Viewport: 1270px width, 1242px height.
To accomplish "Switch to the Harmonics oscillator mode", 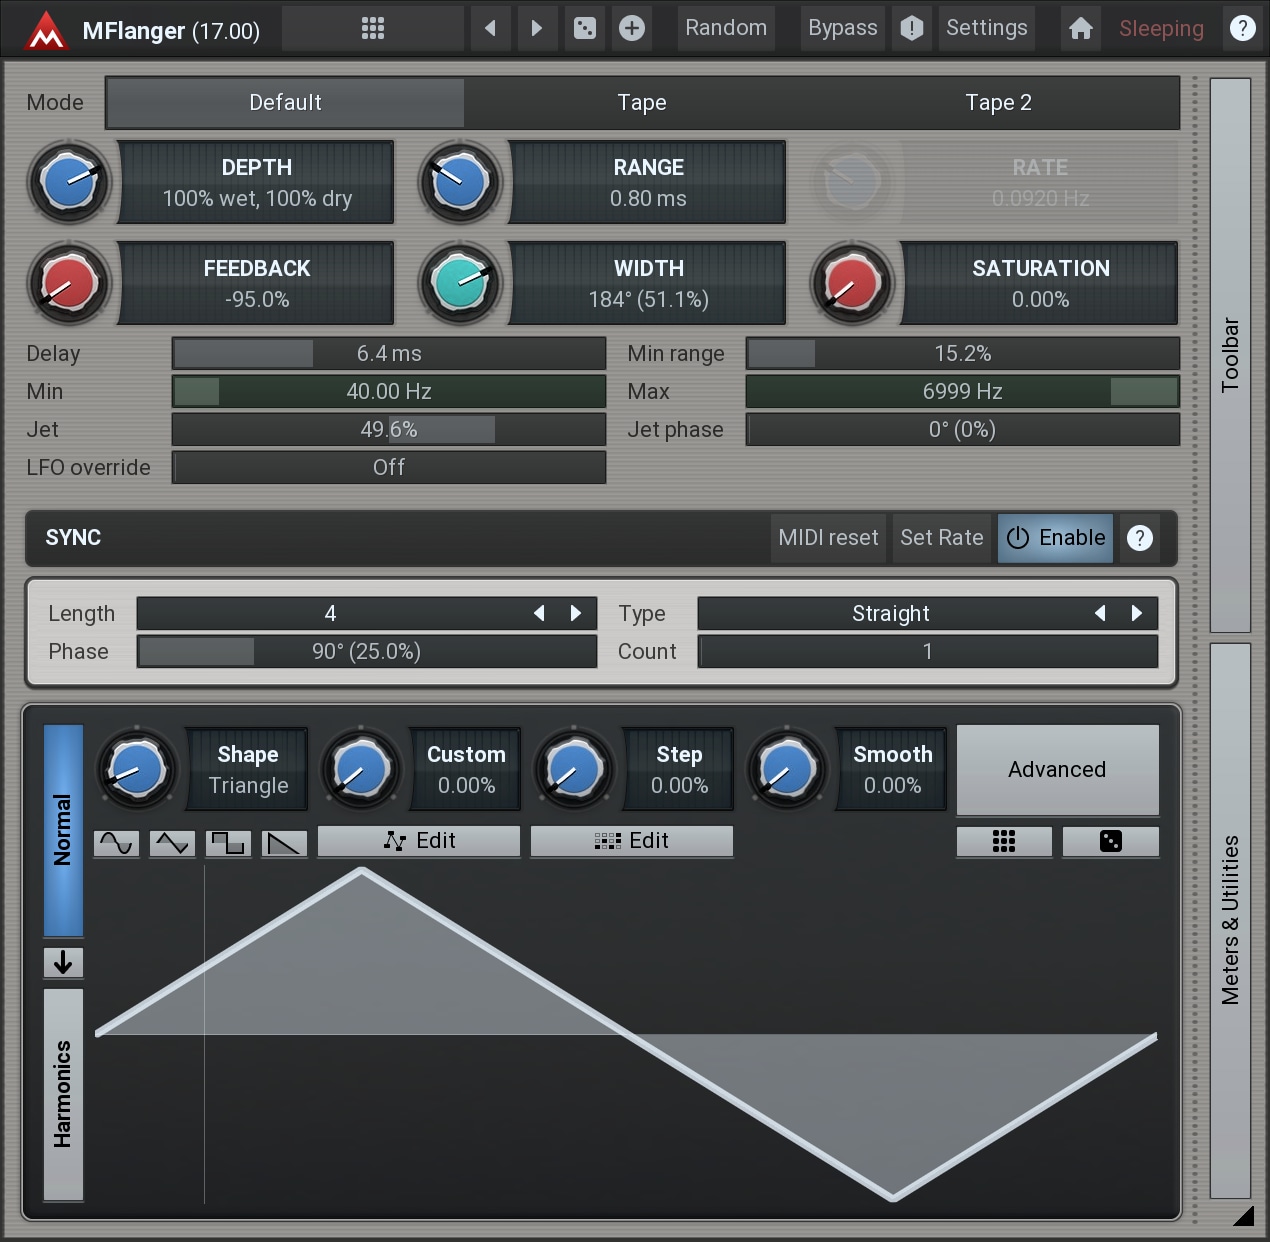I will [63, 1094].
